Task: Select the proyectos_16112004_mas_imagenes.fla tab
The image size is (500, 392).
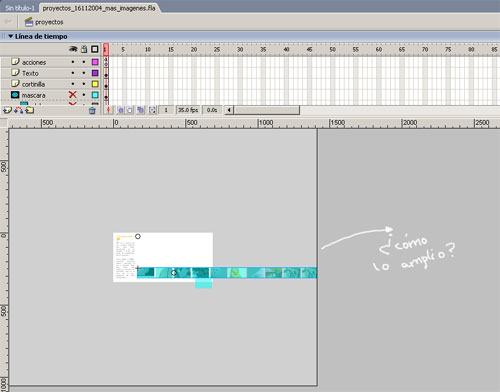Action: pos(99,8)
